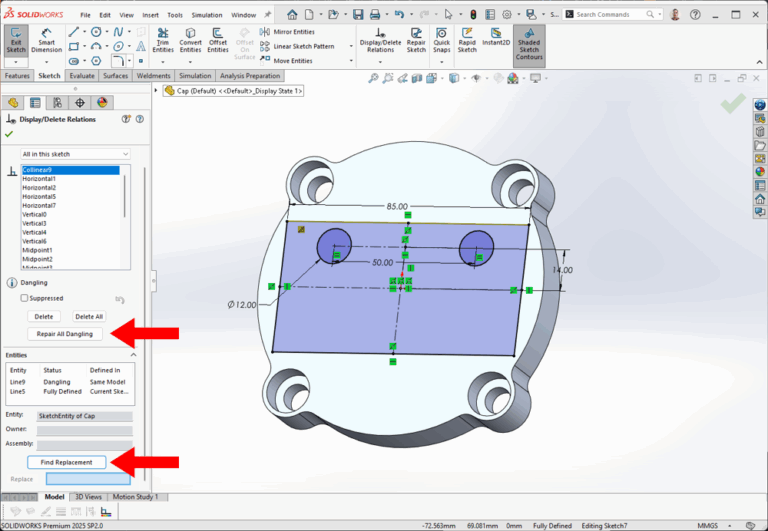Switch to the Evaluate tab
768x531 pixels.
[x=82, y=76]
